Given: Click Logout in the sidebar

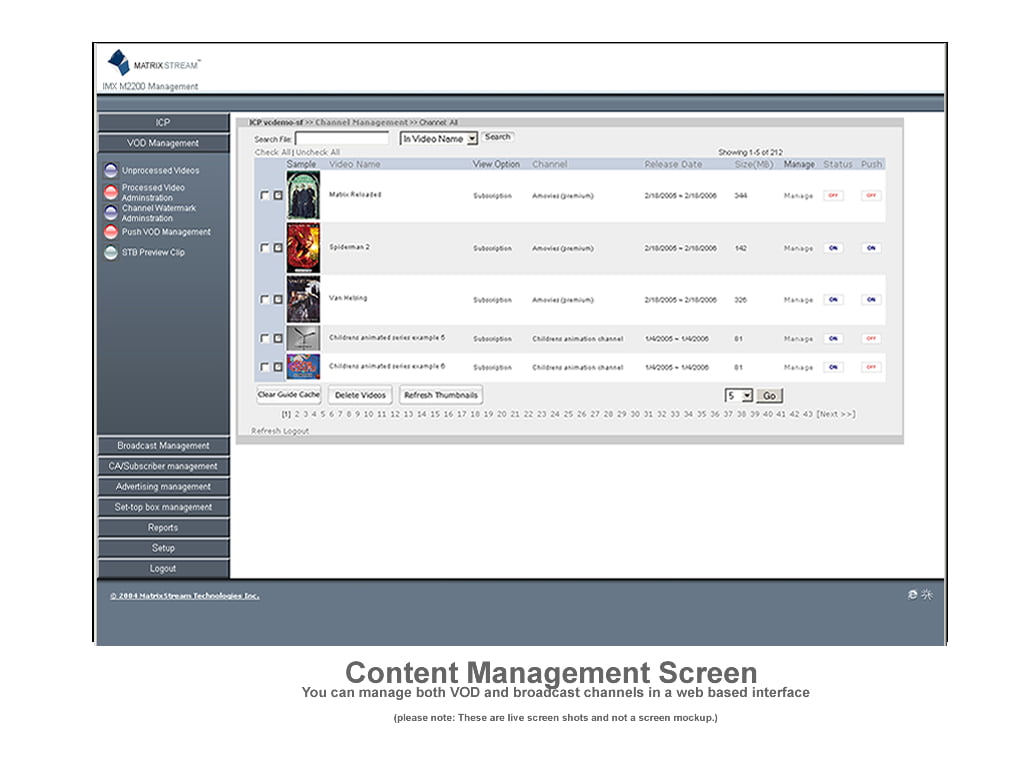Looking at the screenshot, I should (x=163, y=568).
